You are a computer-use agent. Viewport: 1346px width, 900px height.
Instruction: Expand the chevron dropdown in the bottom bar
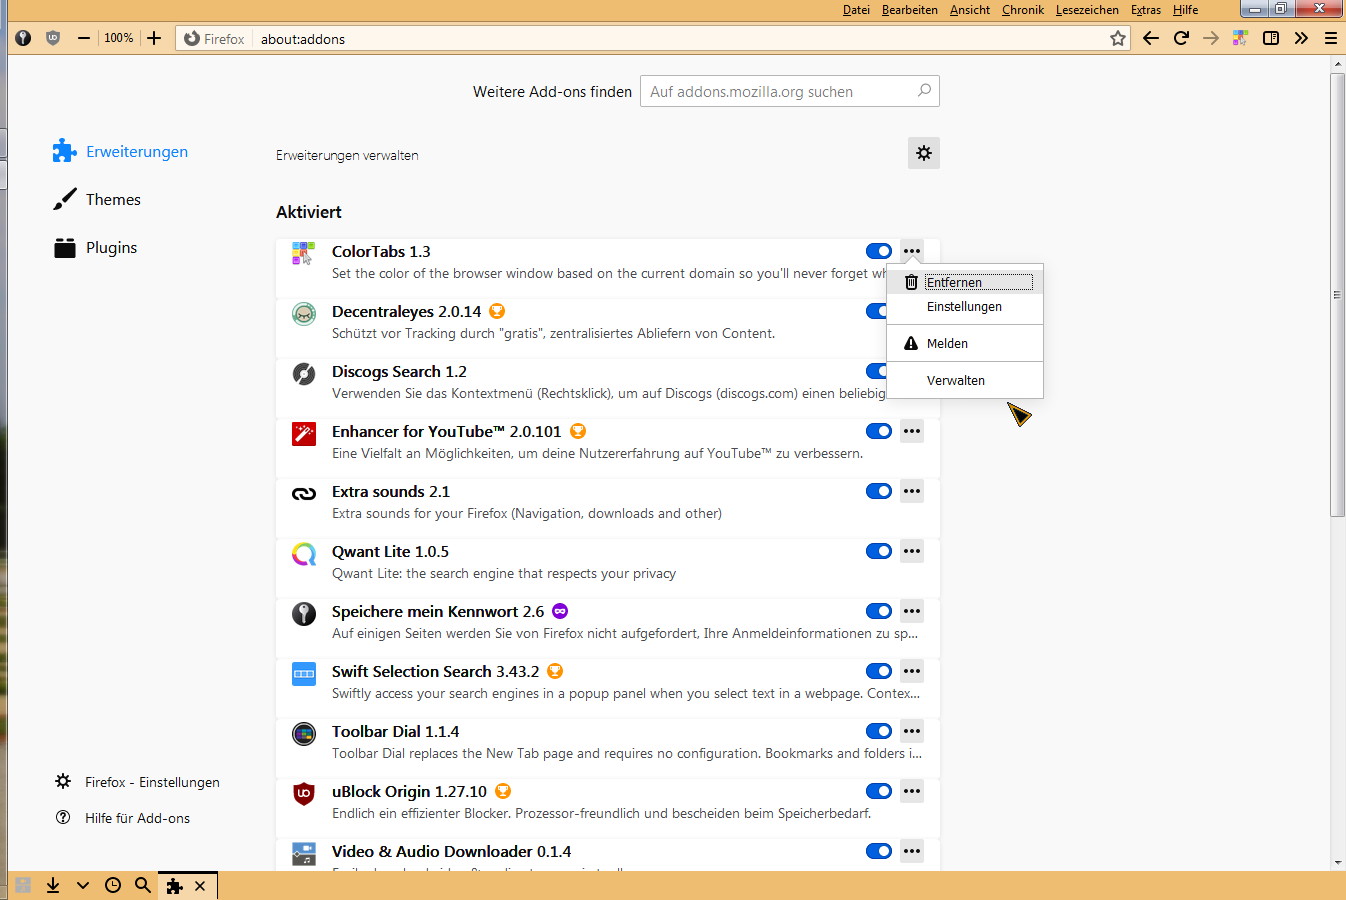click(x=83, y=885)
